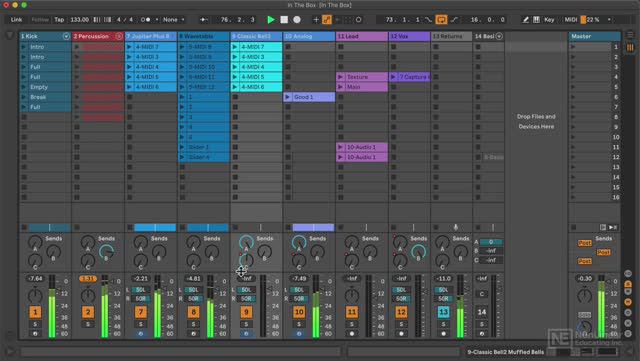640x361 pixels.
Task: Launch the Good 1 clip on Analog
Action: (x=288, y=97)
